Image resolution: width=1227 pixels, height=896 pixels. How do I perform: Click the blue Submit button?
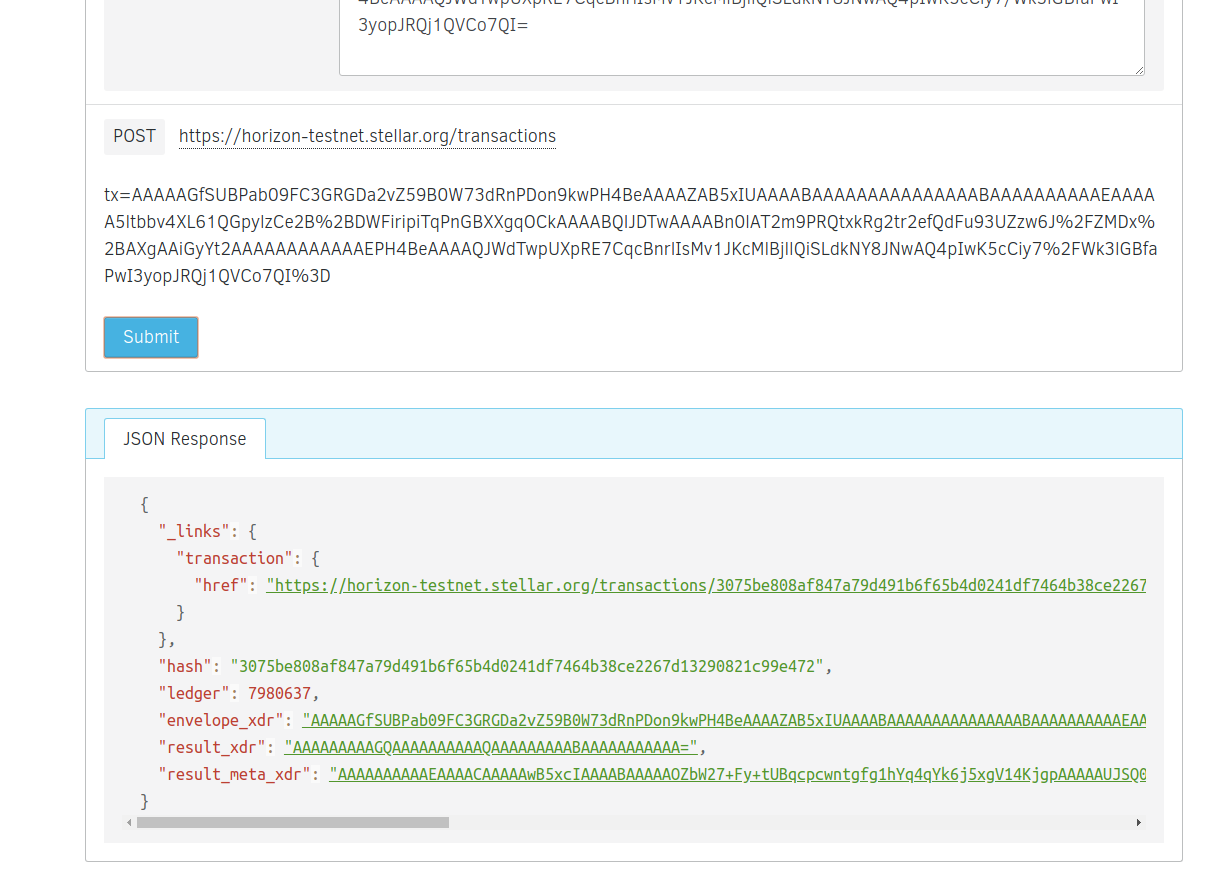pyautogui.click(x=151, y=337)
